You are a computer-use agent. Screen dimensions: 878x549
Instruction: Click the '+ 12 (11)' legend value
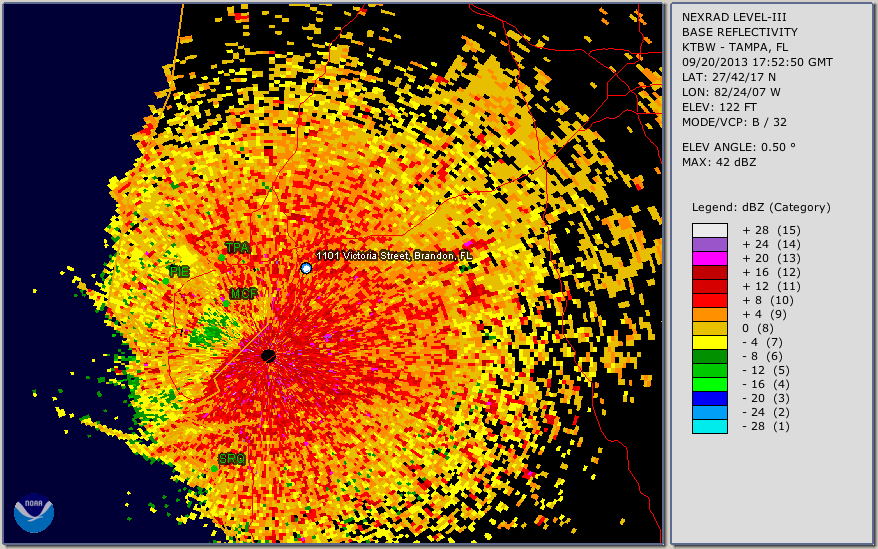772,286
